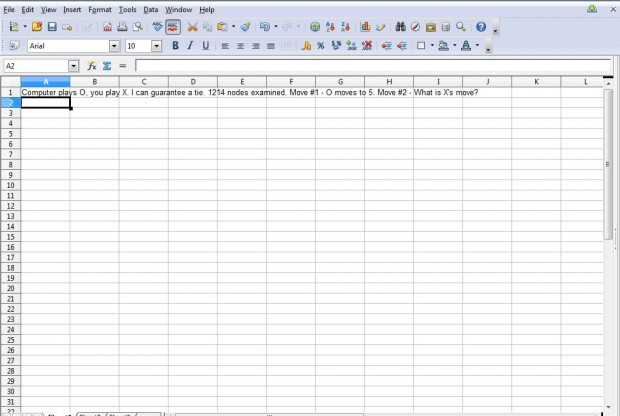
Task: Apply Font Color swatch button
Action: pyautogui.click(x=466, y=46)
